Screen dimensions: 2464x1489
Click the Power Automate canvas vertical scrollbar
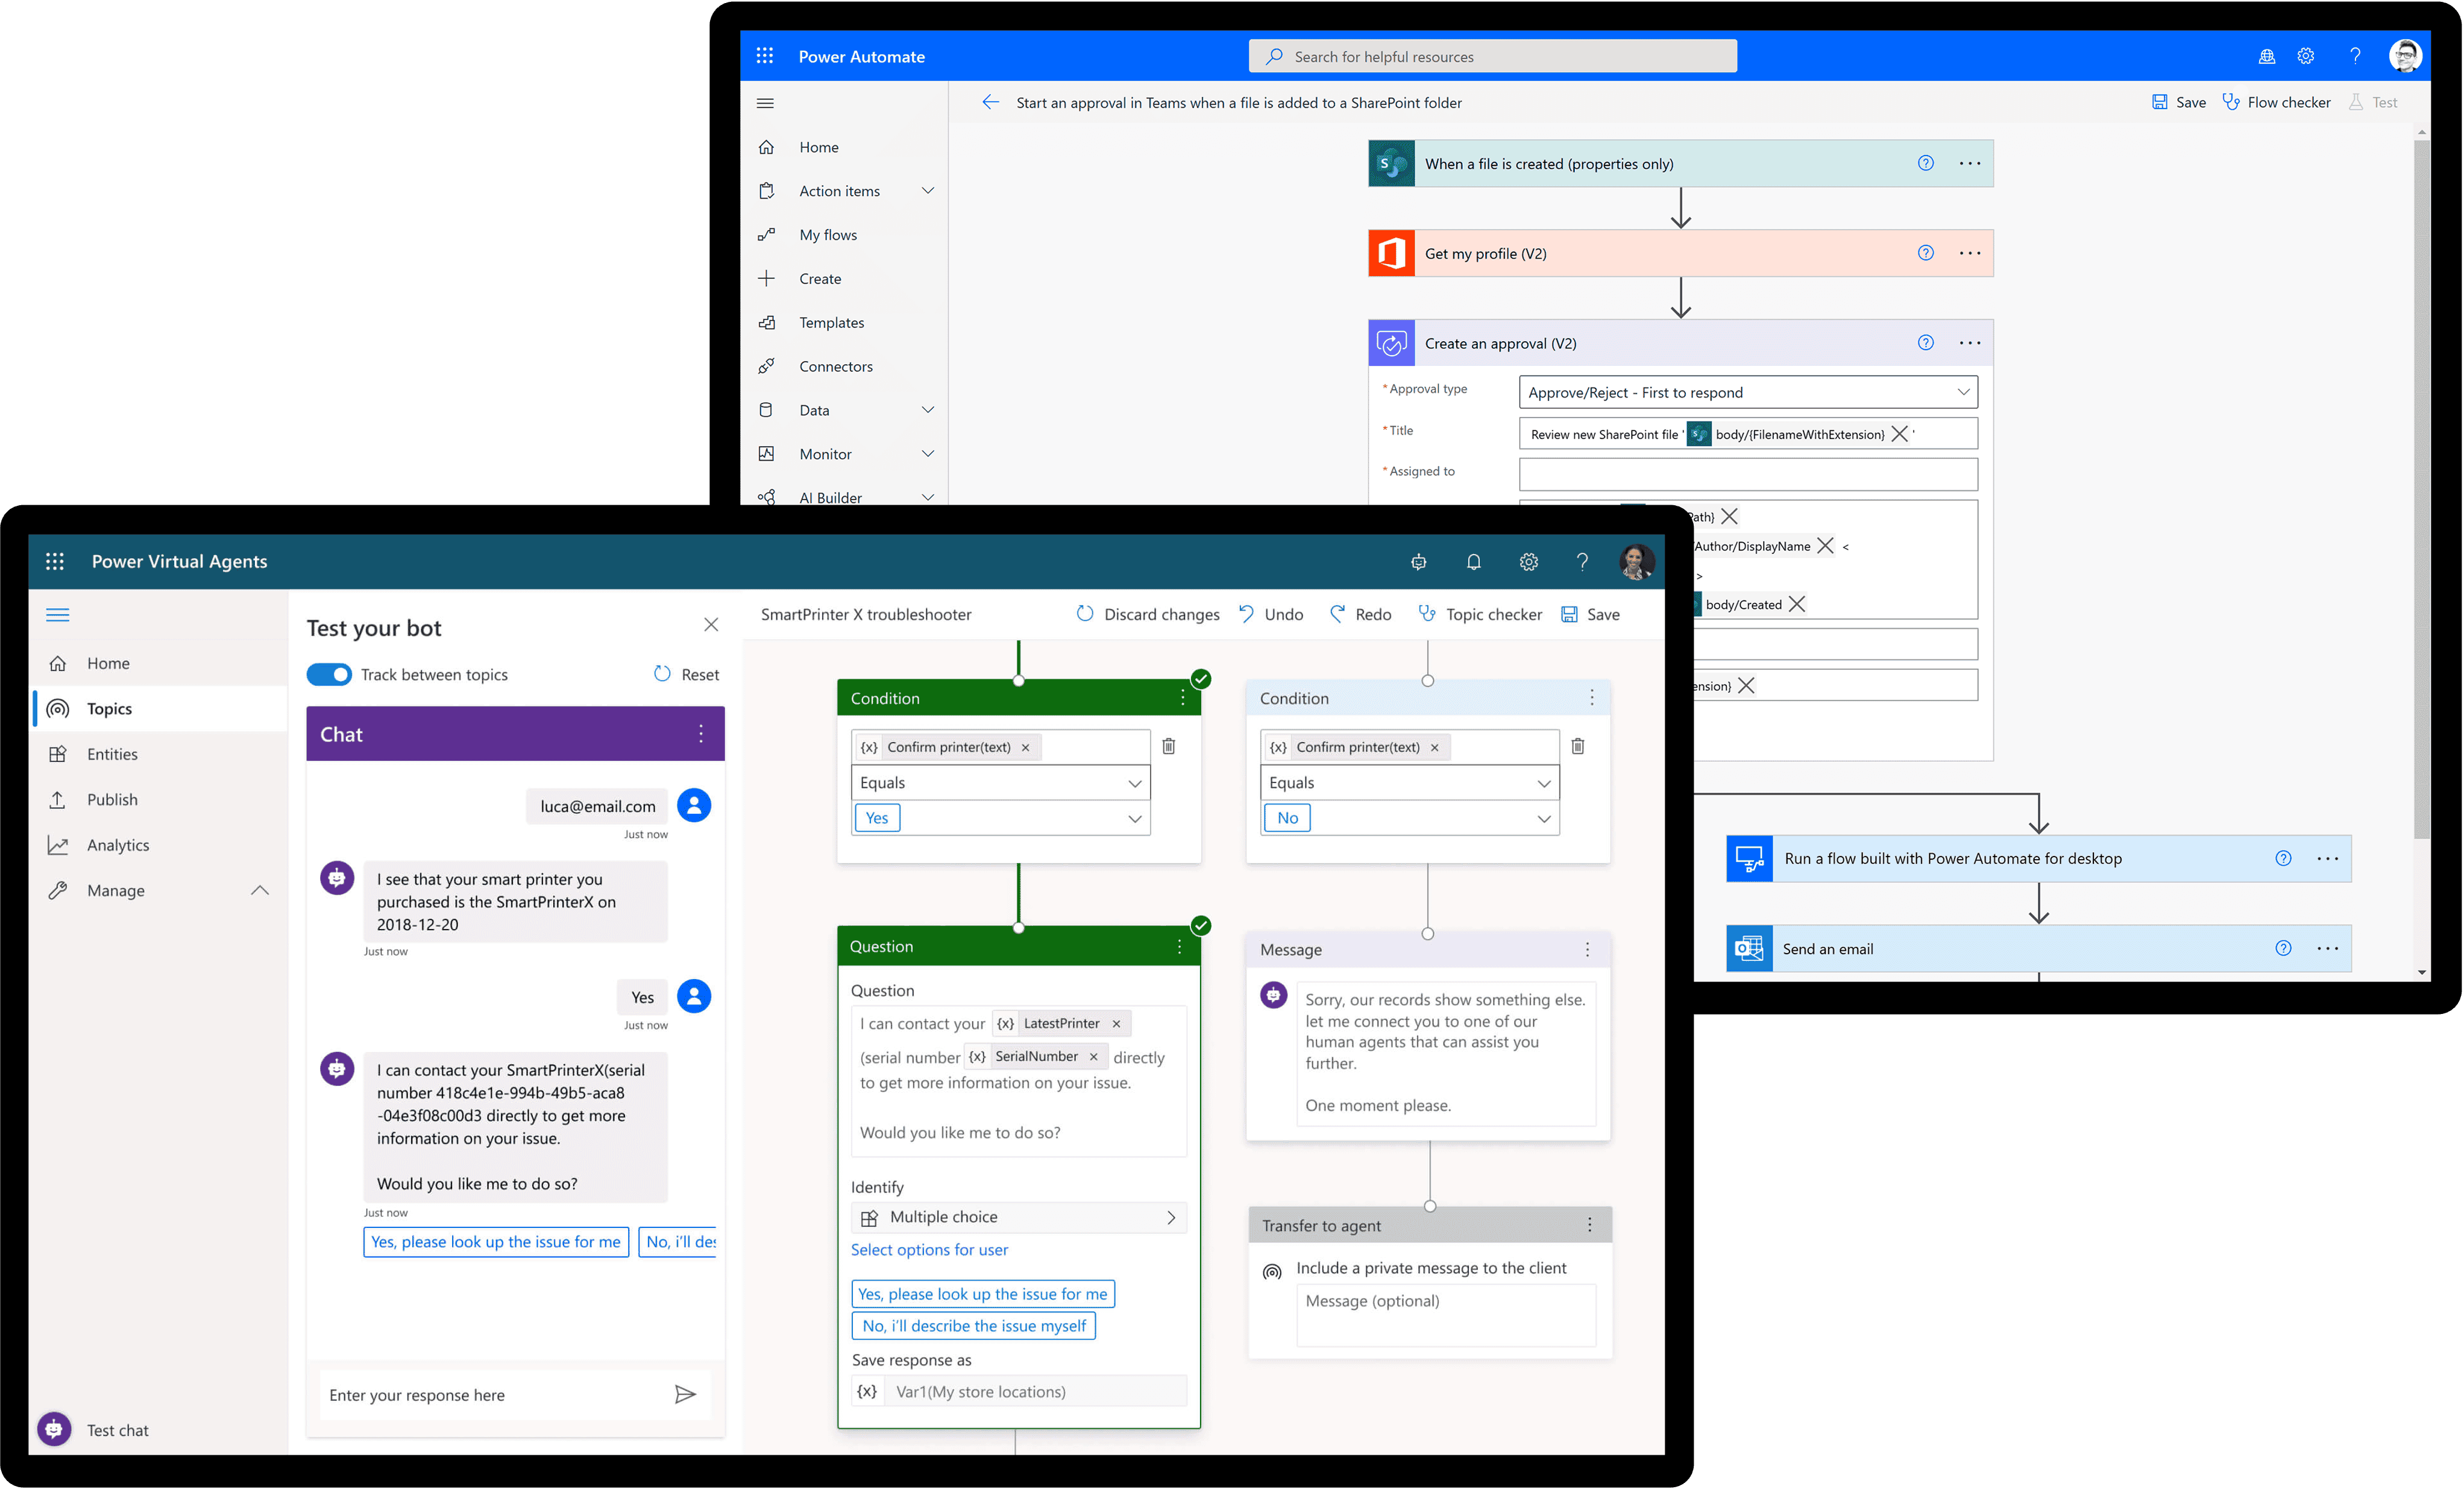2421,490
